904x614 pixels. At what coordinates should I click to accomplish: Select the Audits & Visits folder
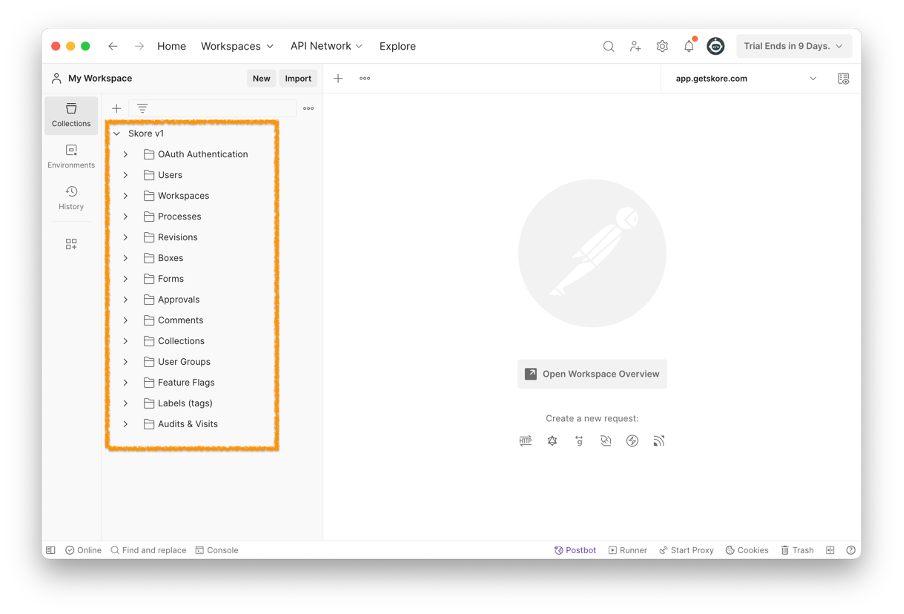point(188,424)
